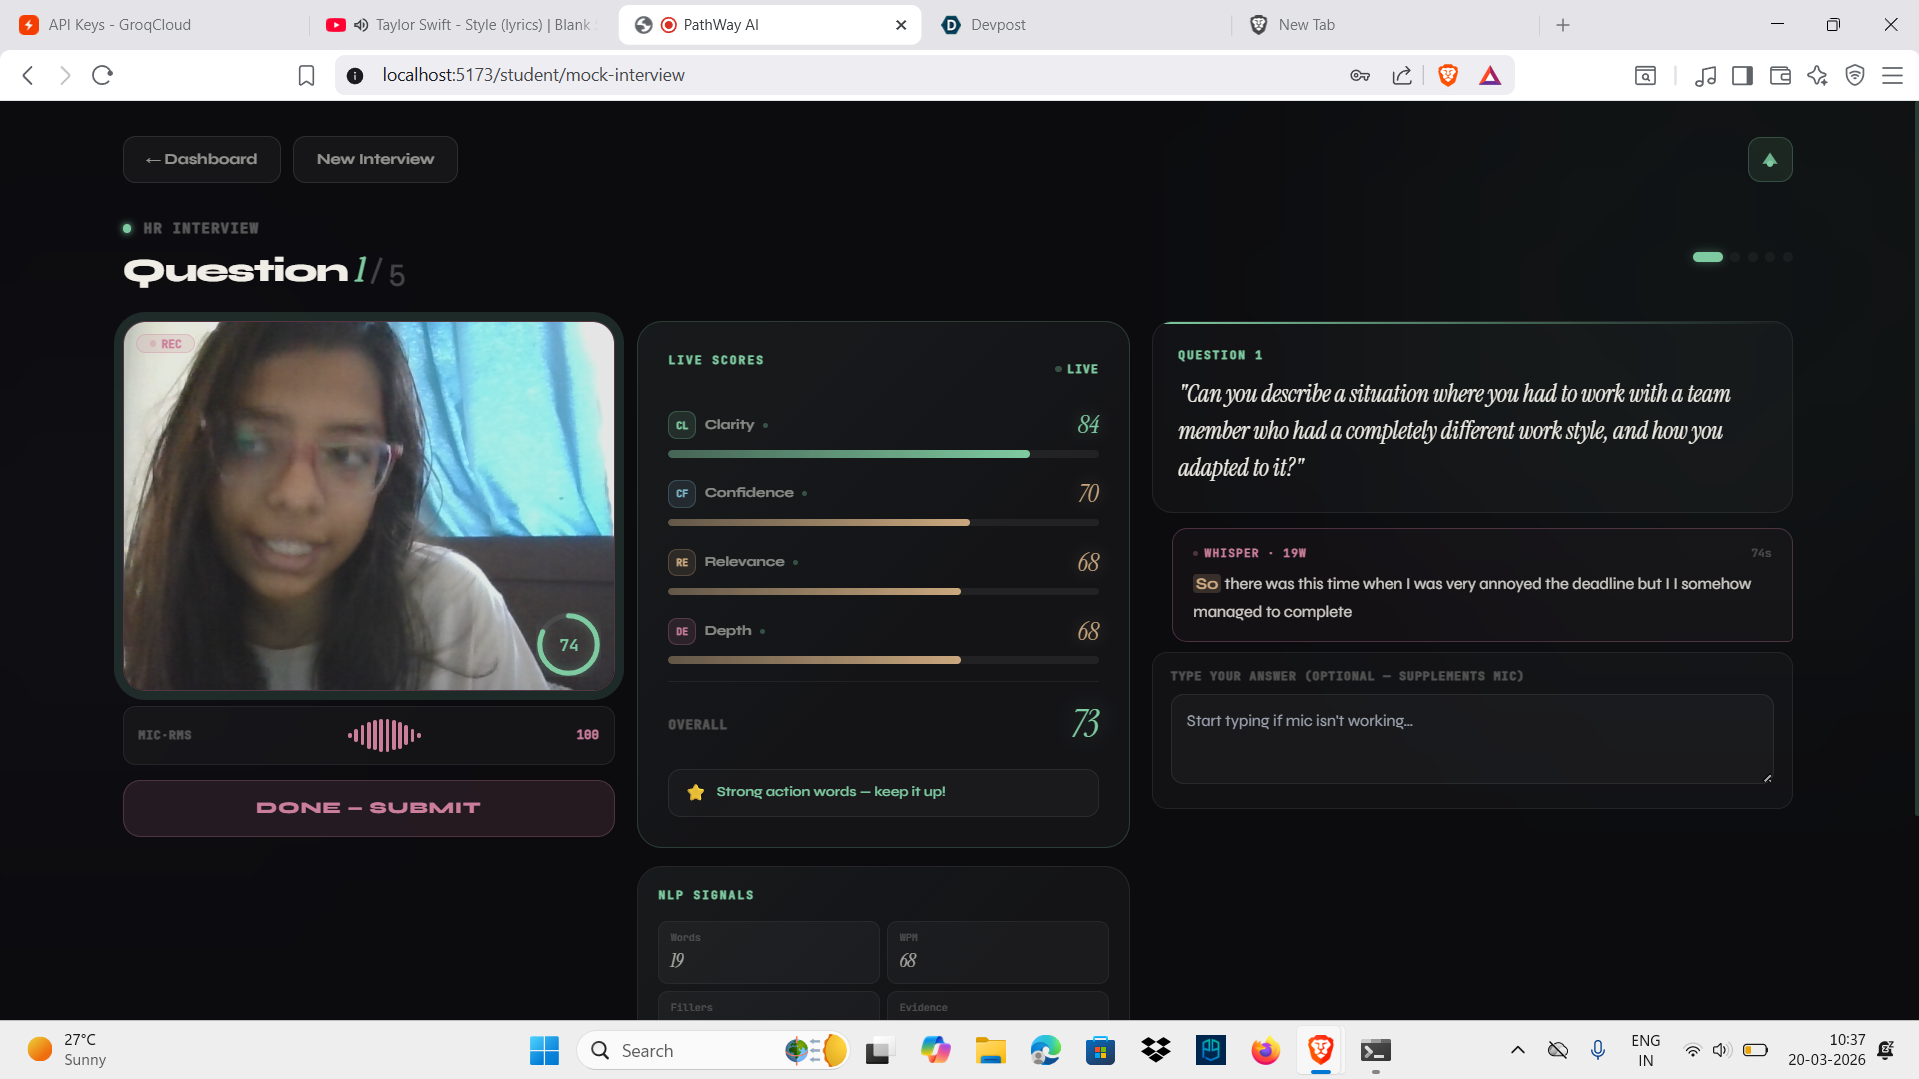This screenshot has width=1919, height=1079.
Task: Click the Overall score 73
Action: click(1085, 723)
